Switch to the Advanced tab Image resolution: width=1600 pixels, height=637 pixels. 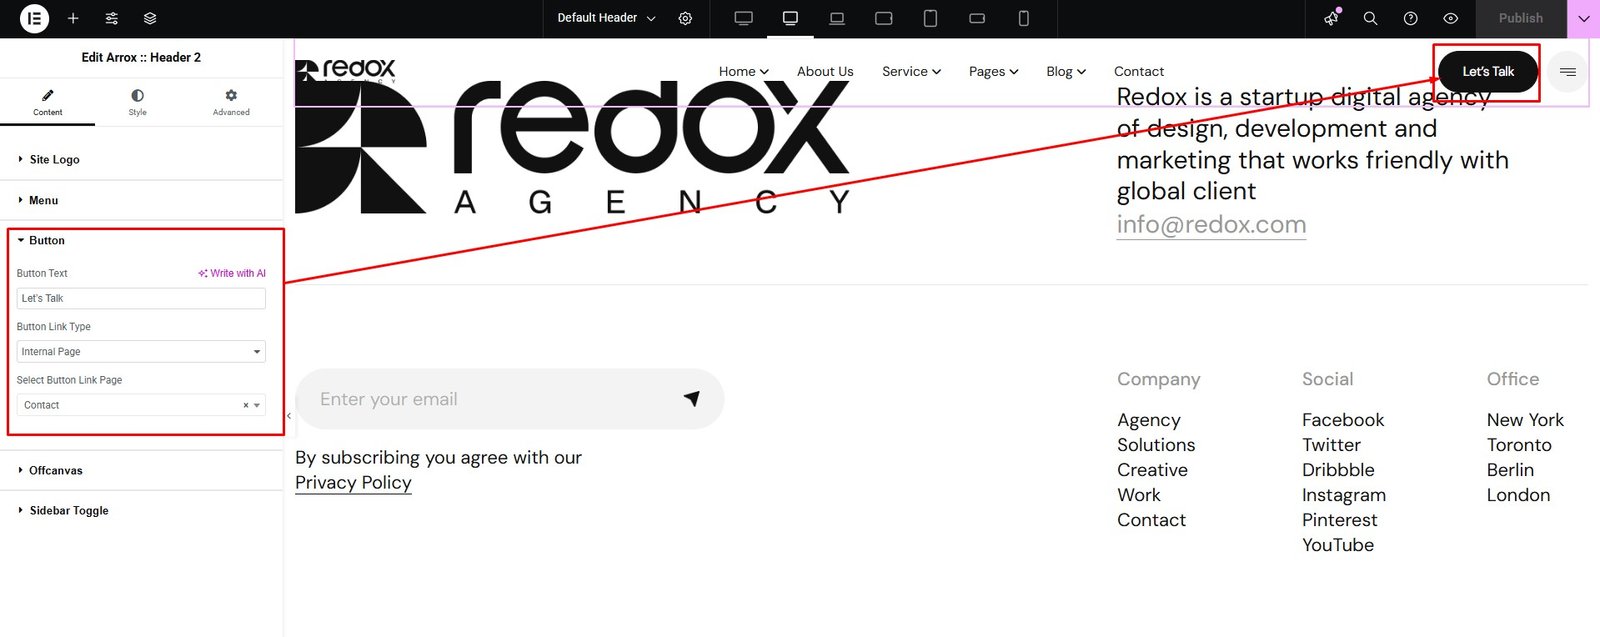[231, 101]
